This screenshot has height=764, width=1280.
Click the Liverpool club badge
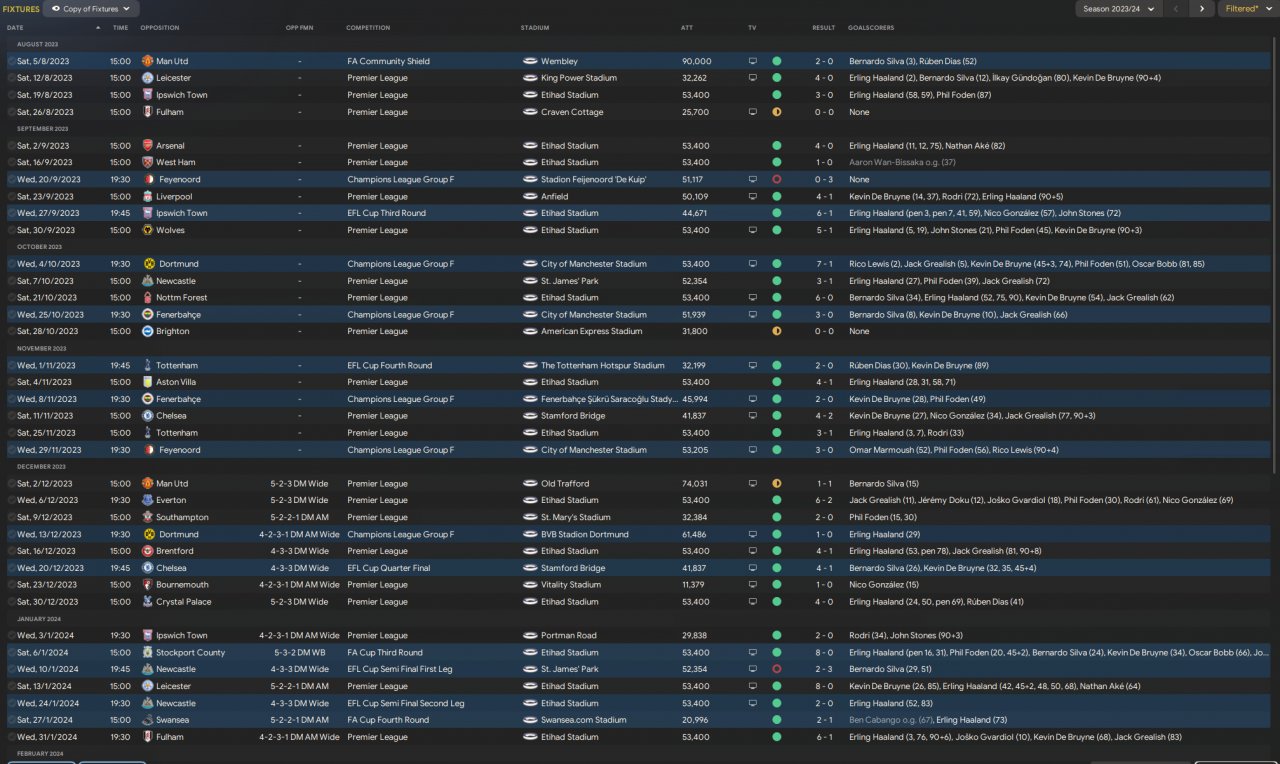(x=148, y=196)
